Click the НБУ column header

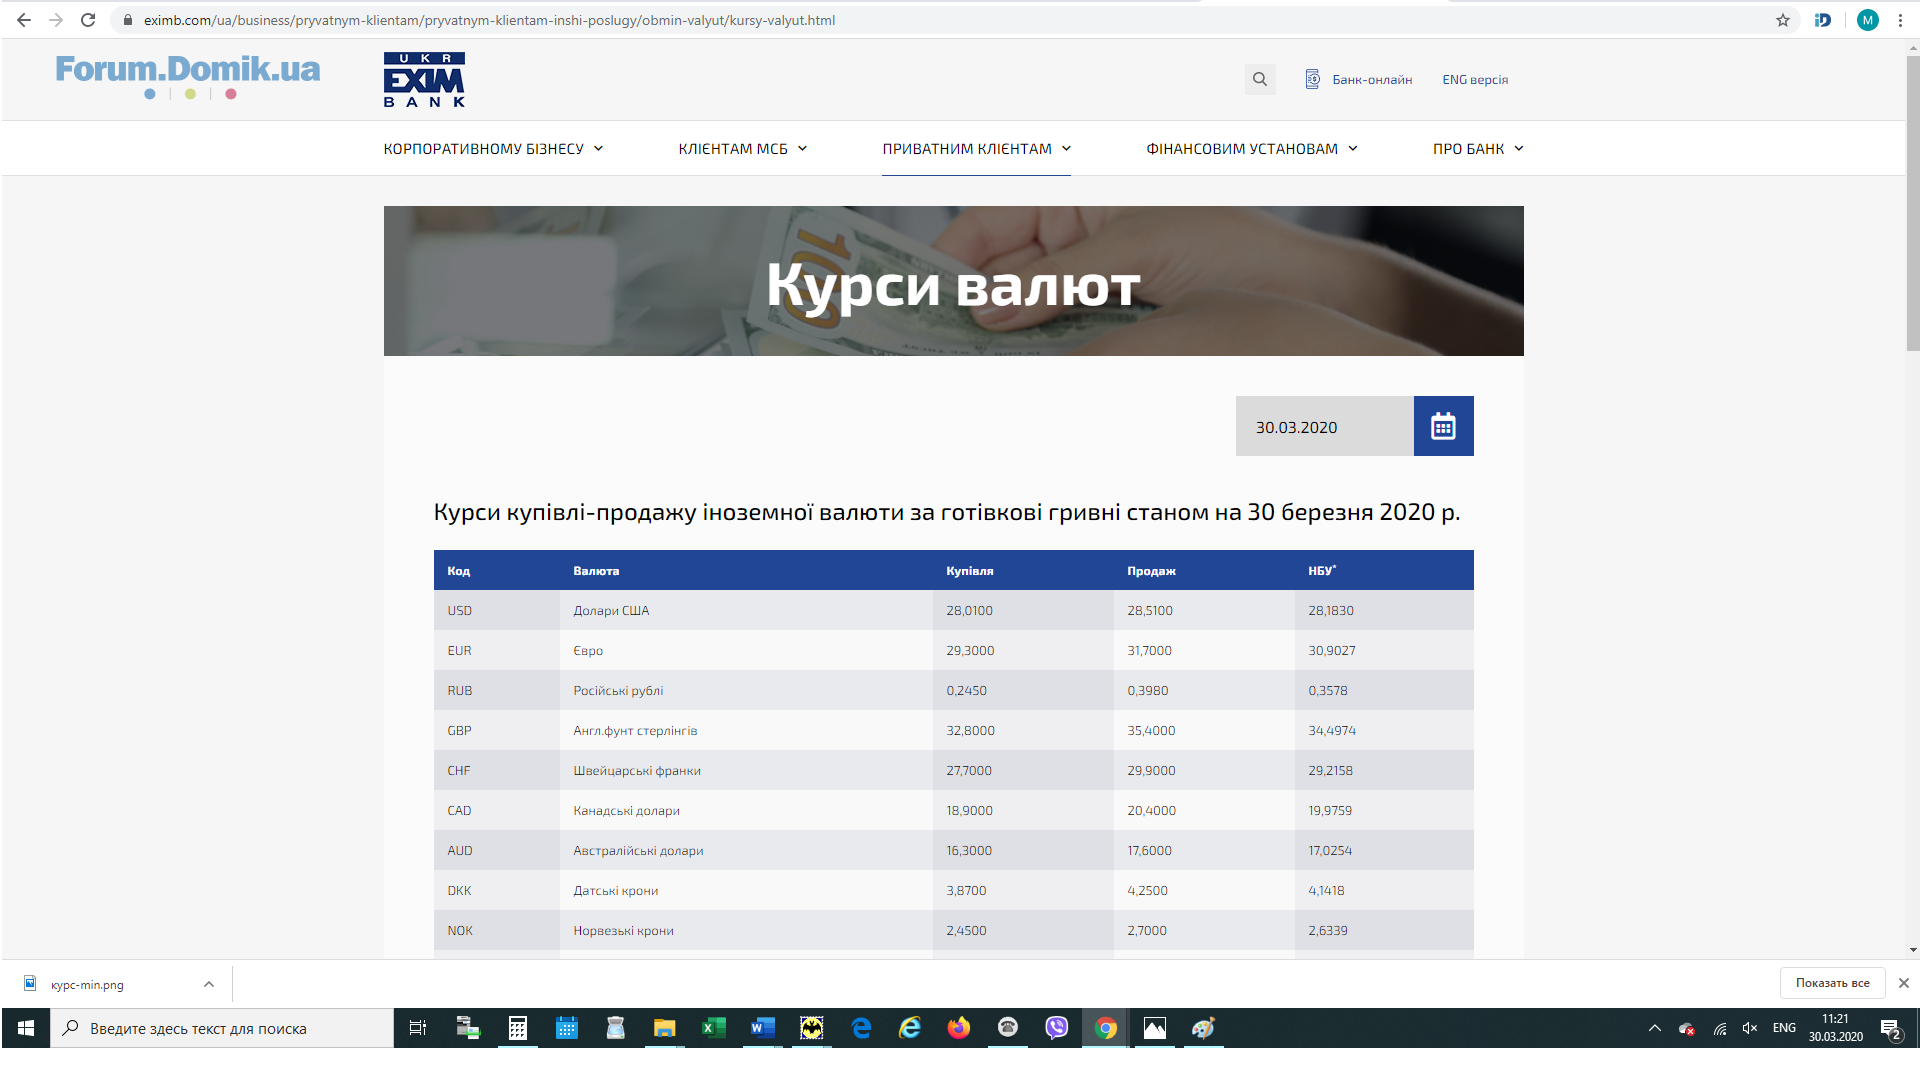[1322, 570]
